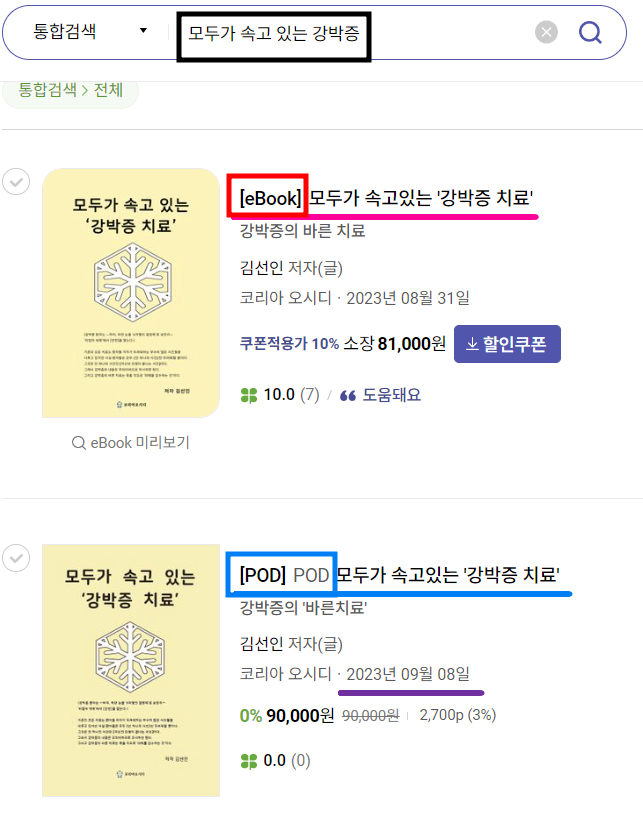Click the 할인쿠폰 download button

[x=507, y=344]
